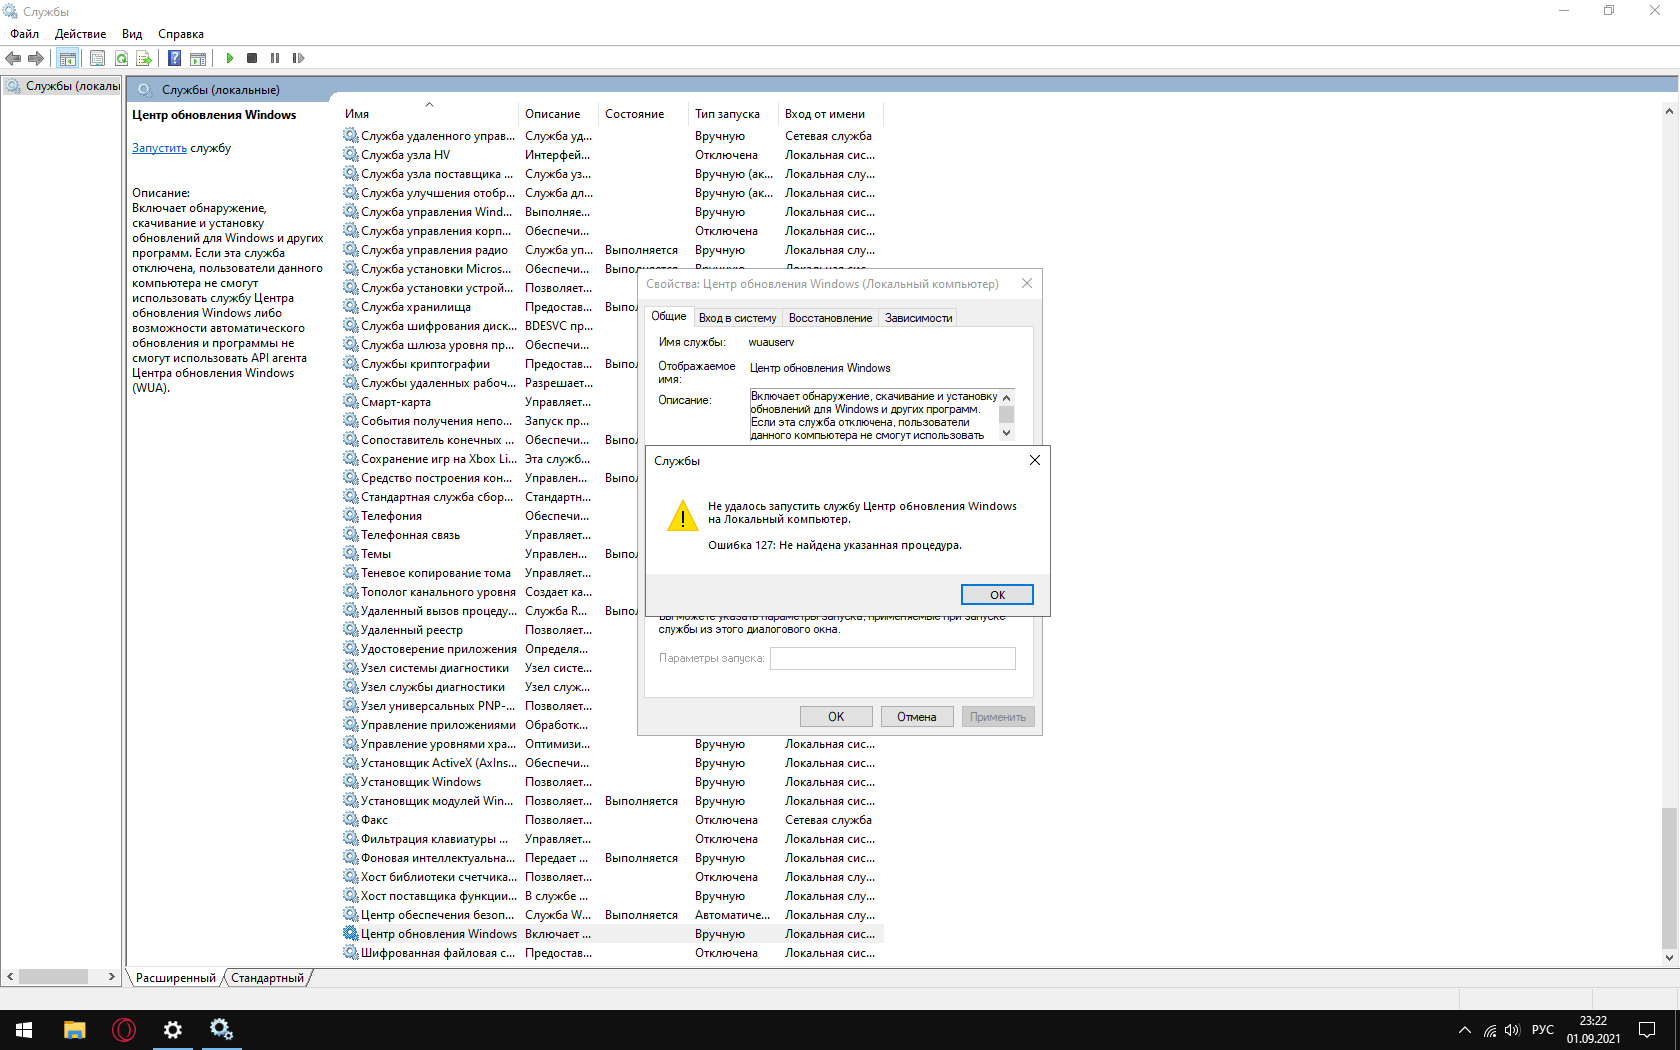
Task: Select the Центр обновления Windows service row
Action: coord(612,934)
